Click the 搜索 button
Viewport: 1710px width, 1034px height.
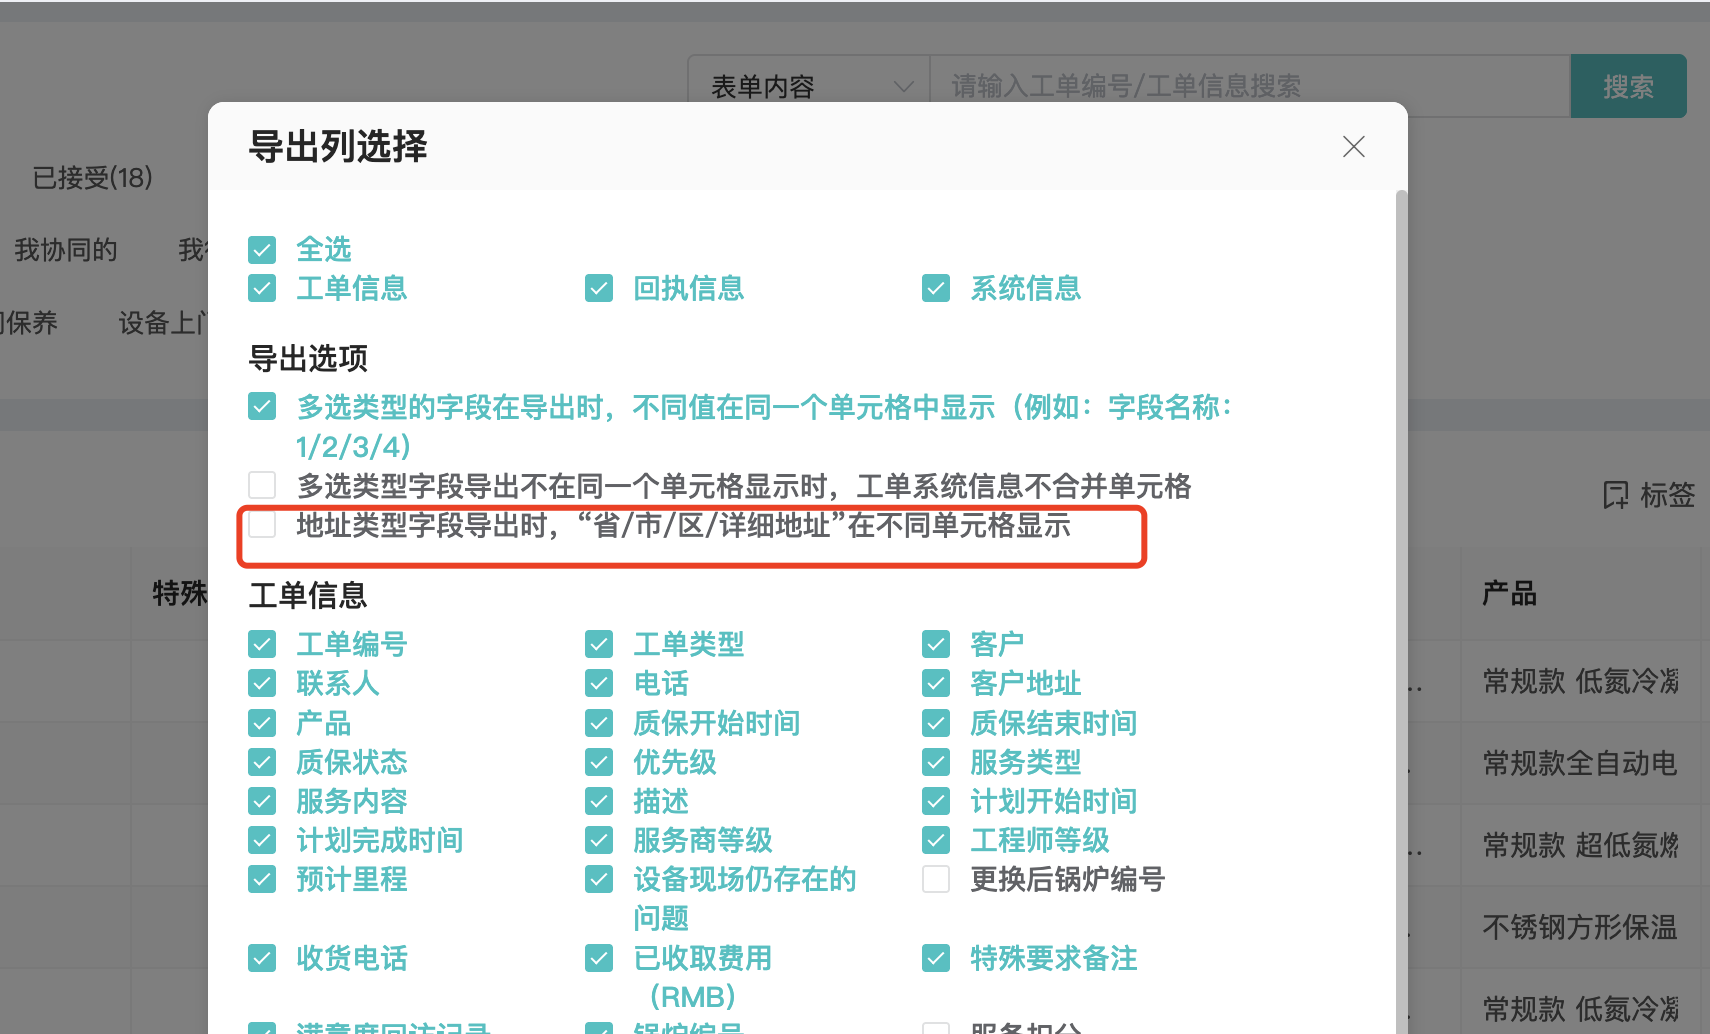click(1628, 86)
